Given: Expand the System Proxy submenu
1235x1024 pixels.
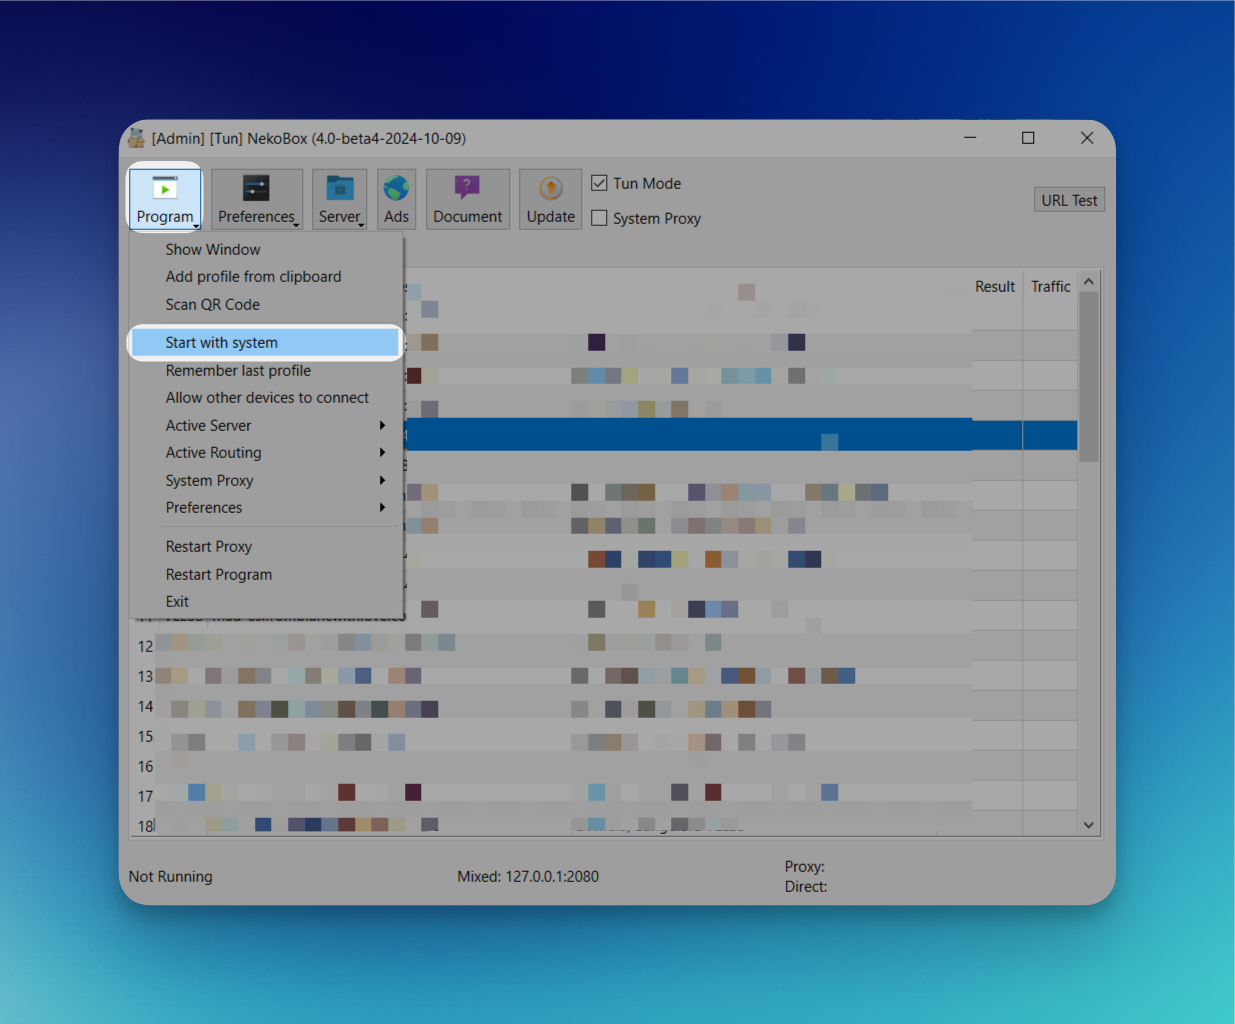Looking at the screenshot, I should tap(266, 481).
